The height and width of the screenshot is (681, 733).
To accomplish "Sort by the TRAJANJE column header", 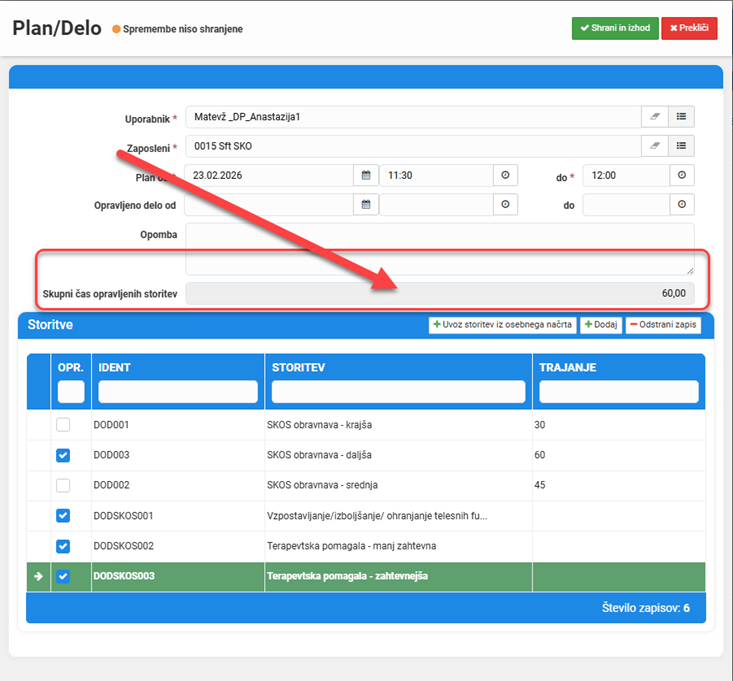I will click(568, 367).
